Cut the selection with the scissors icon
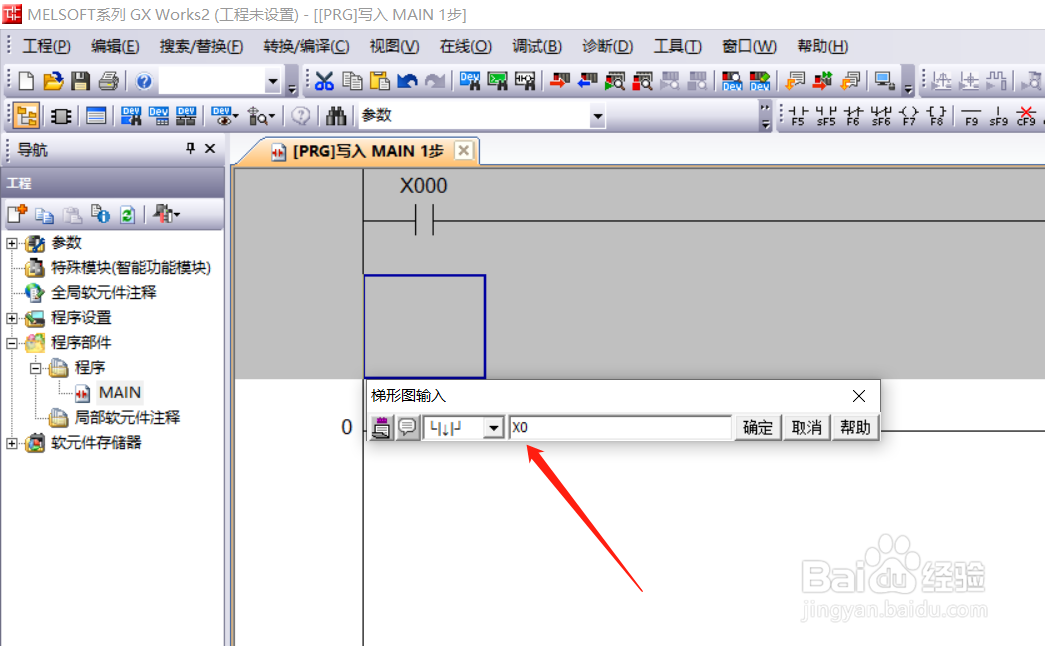This screenshot has width=1045, height=646. click(324, 81)
